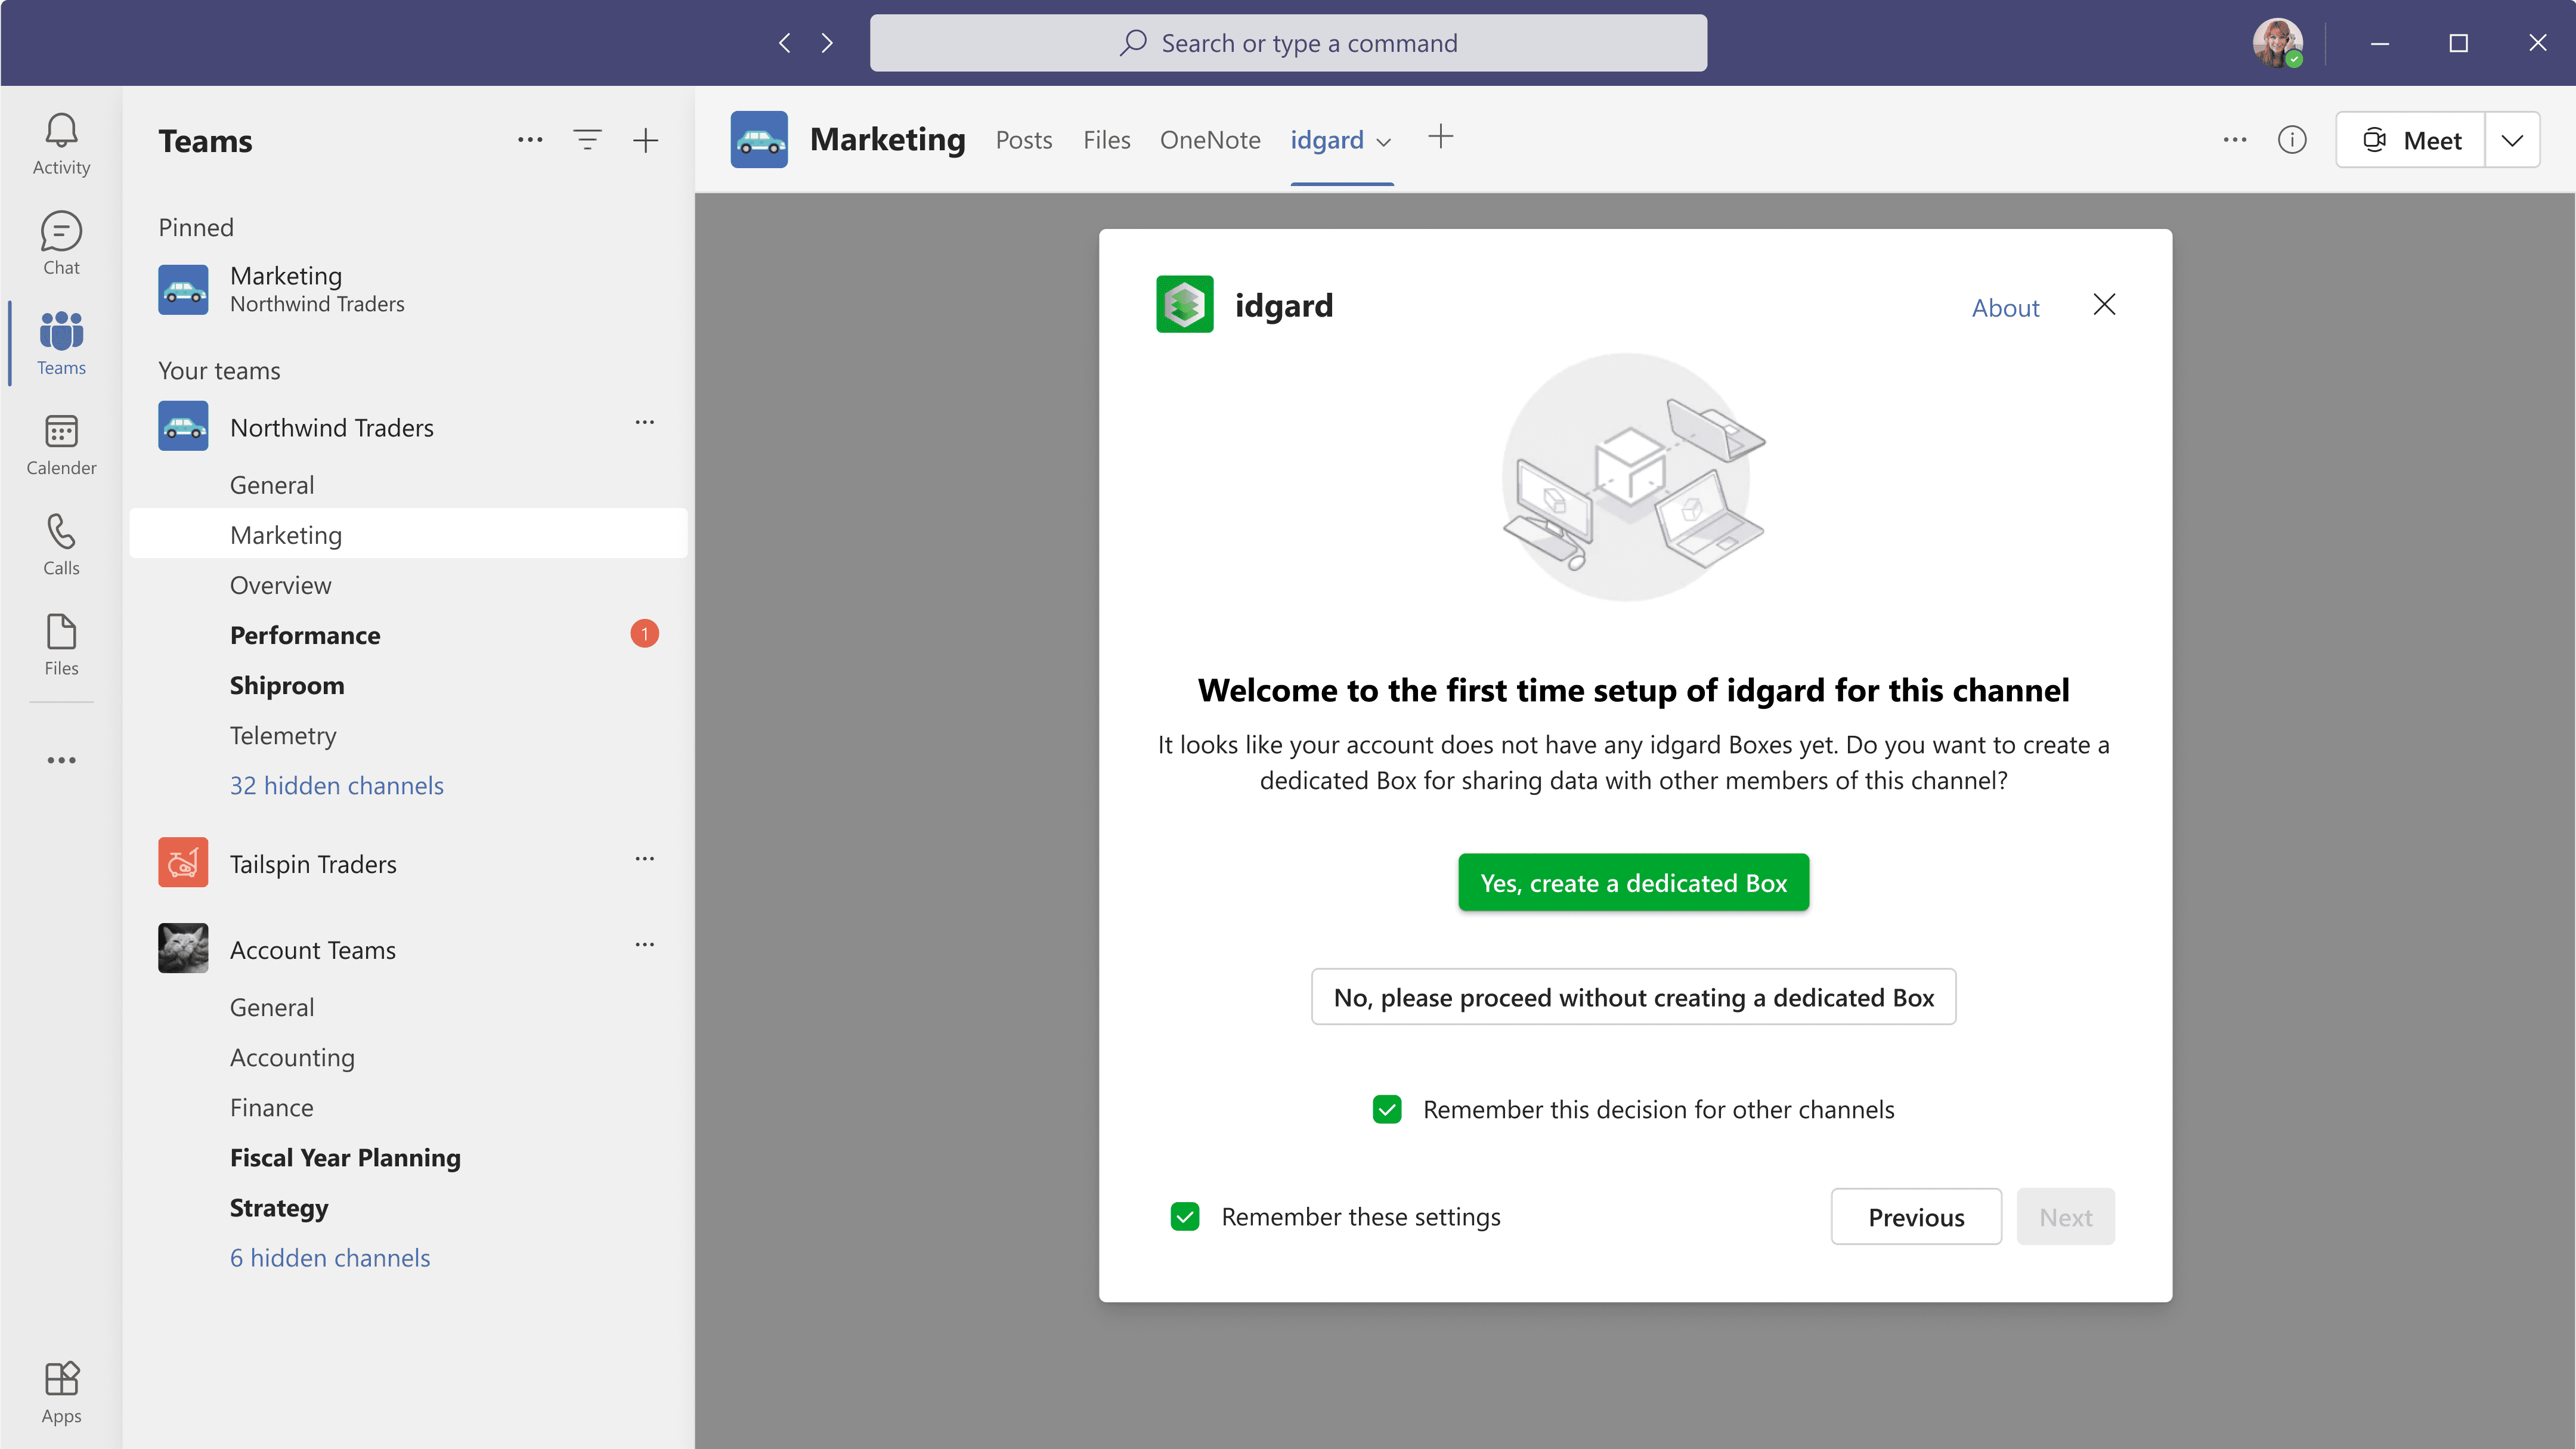Image resolution: width=2576 pixels, height=1449 pixels.
Task: Open the channel info icon
Action: pos(2292,140)
